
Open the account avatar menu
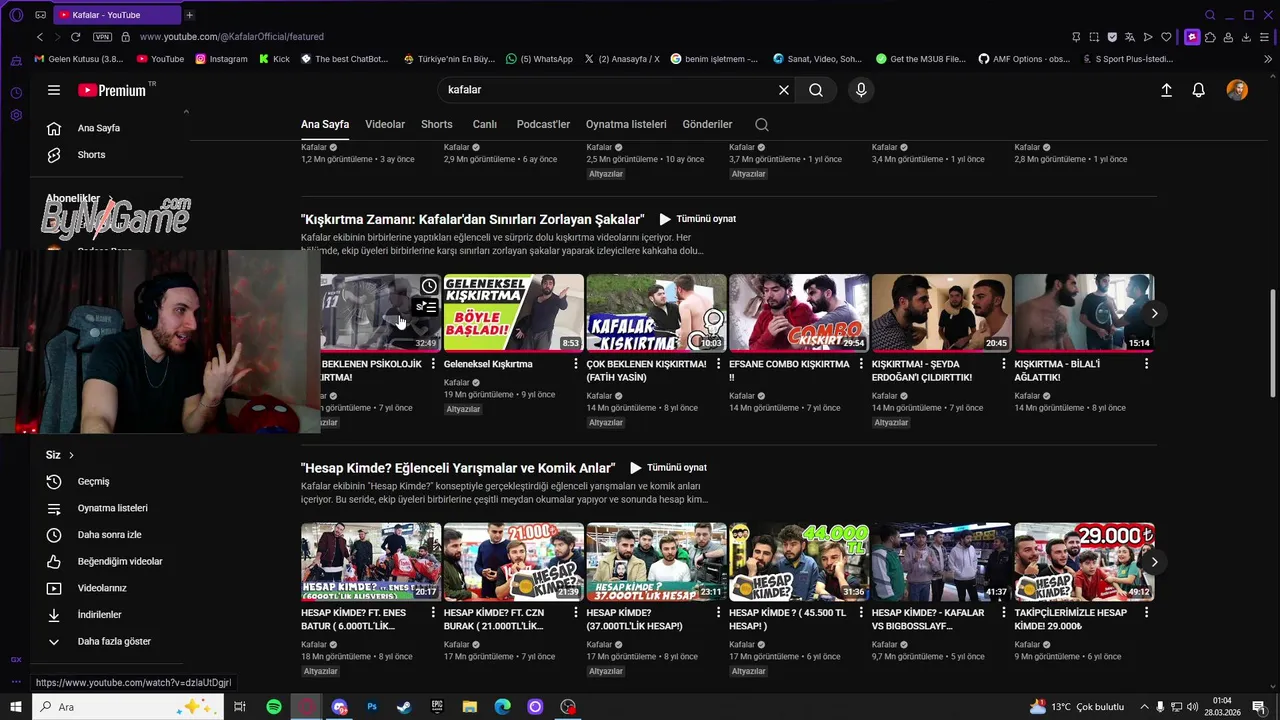coord(1237,90)
